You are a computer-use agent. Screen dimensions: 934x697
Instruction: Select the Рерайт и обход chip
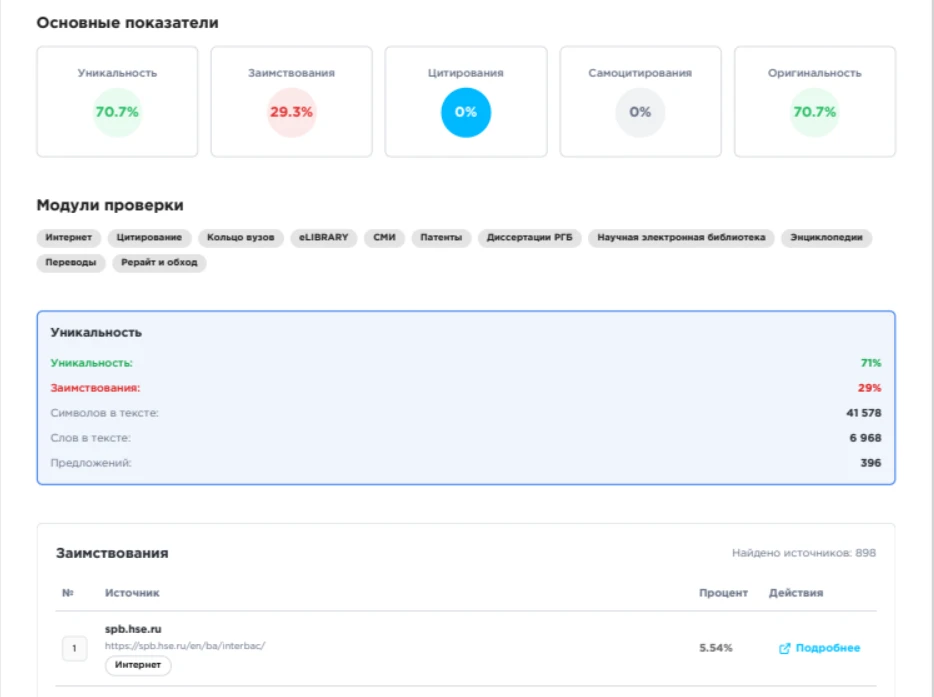coord(159,263)
